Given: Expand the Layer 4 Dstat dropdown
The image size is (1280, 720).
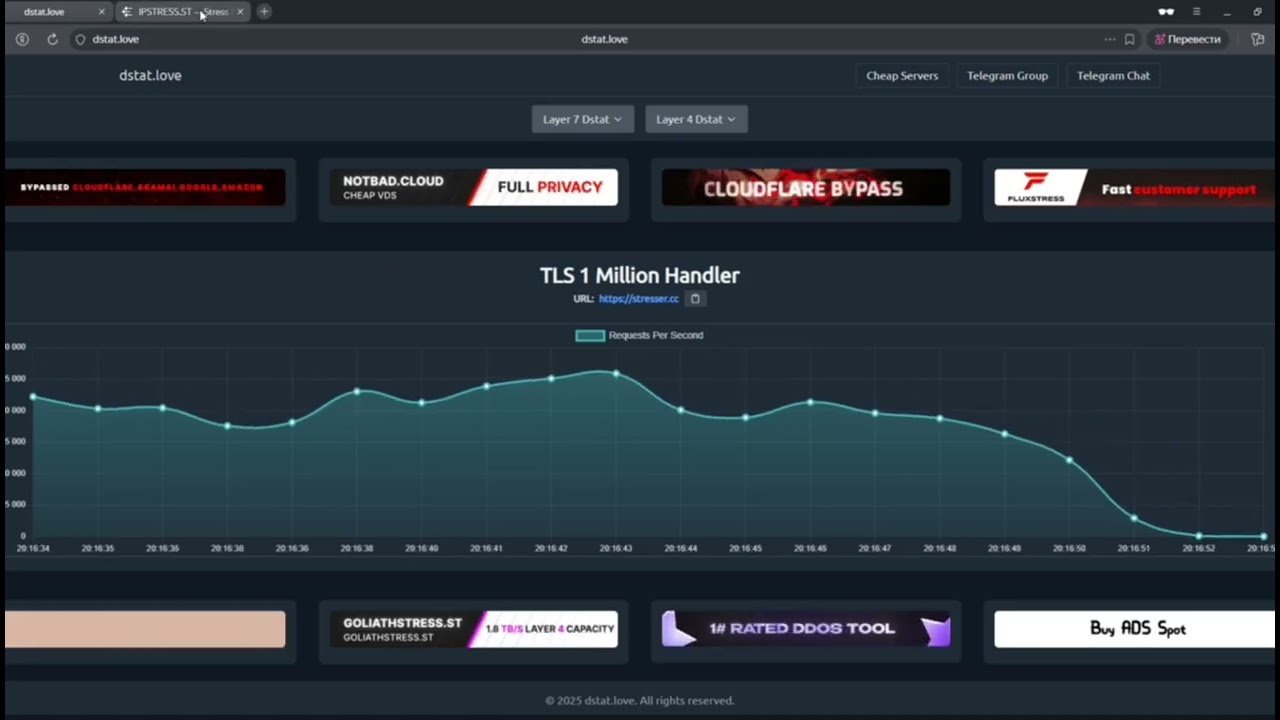Looking at the screenshot, I should click(x=696, y=119).
